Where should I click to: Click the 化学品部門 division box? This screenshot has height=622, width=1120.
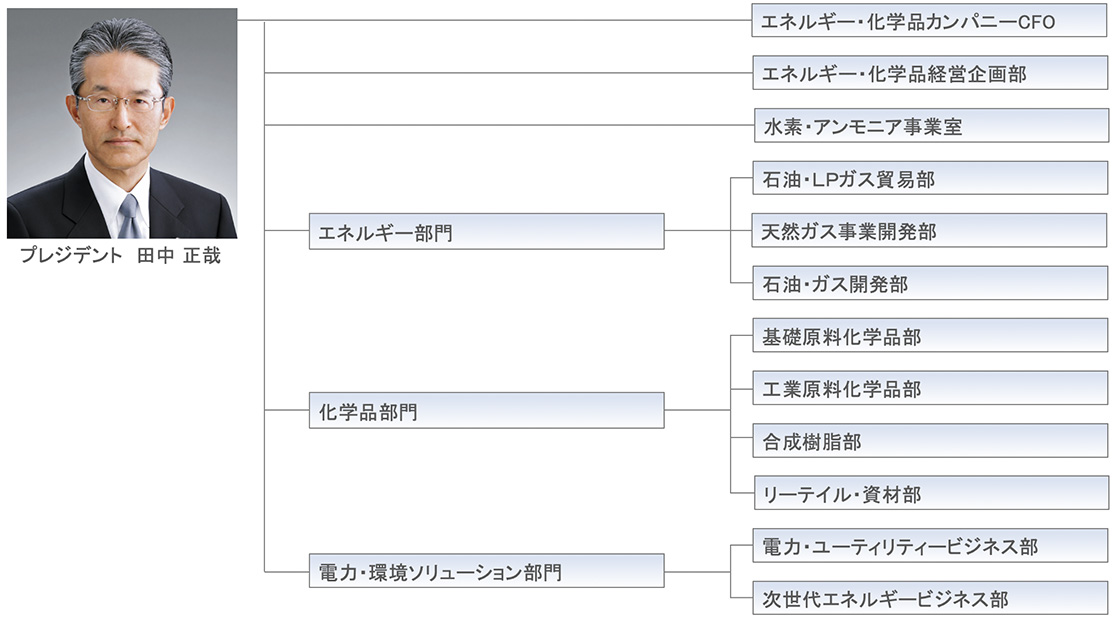coord(486,411)
